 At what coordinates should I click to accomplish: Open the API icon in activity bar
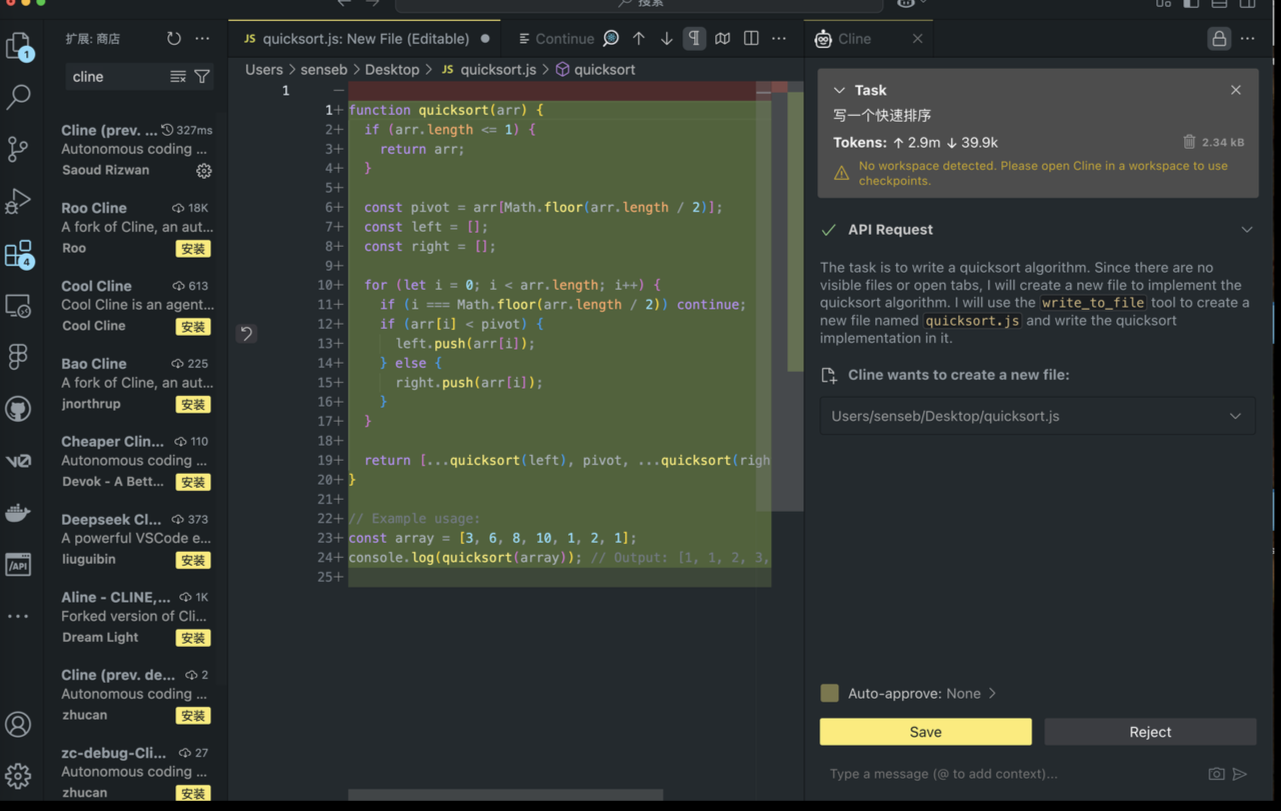19,565
